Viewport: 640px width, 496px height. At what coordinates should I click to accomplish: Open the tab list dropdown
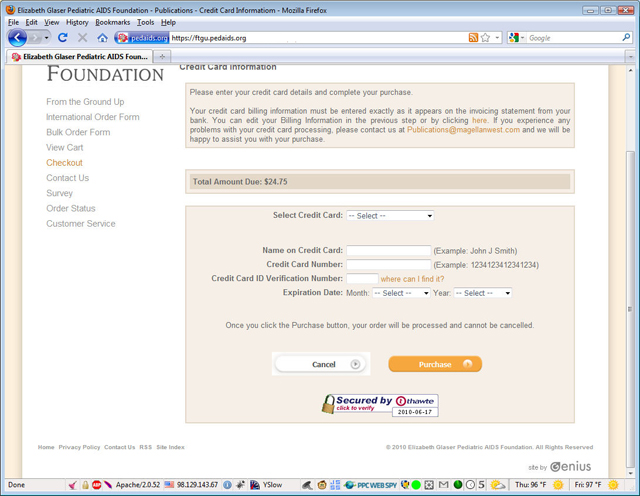tap(631, 57)
